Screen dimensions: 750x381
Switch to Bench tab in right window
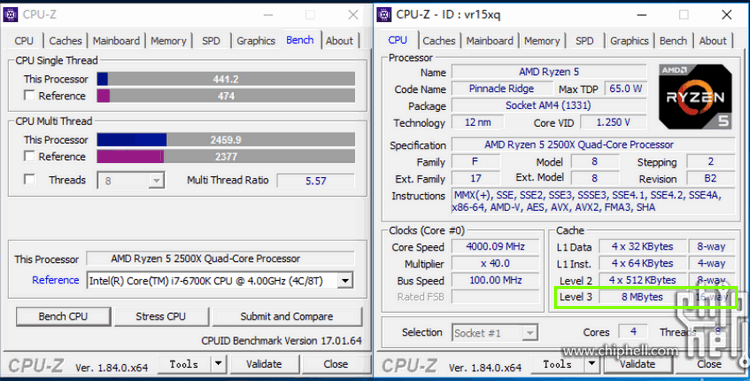click(673, 41)
